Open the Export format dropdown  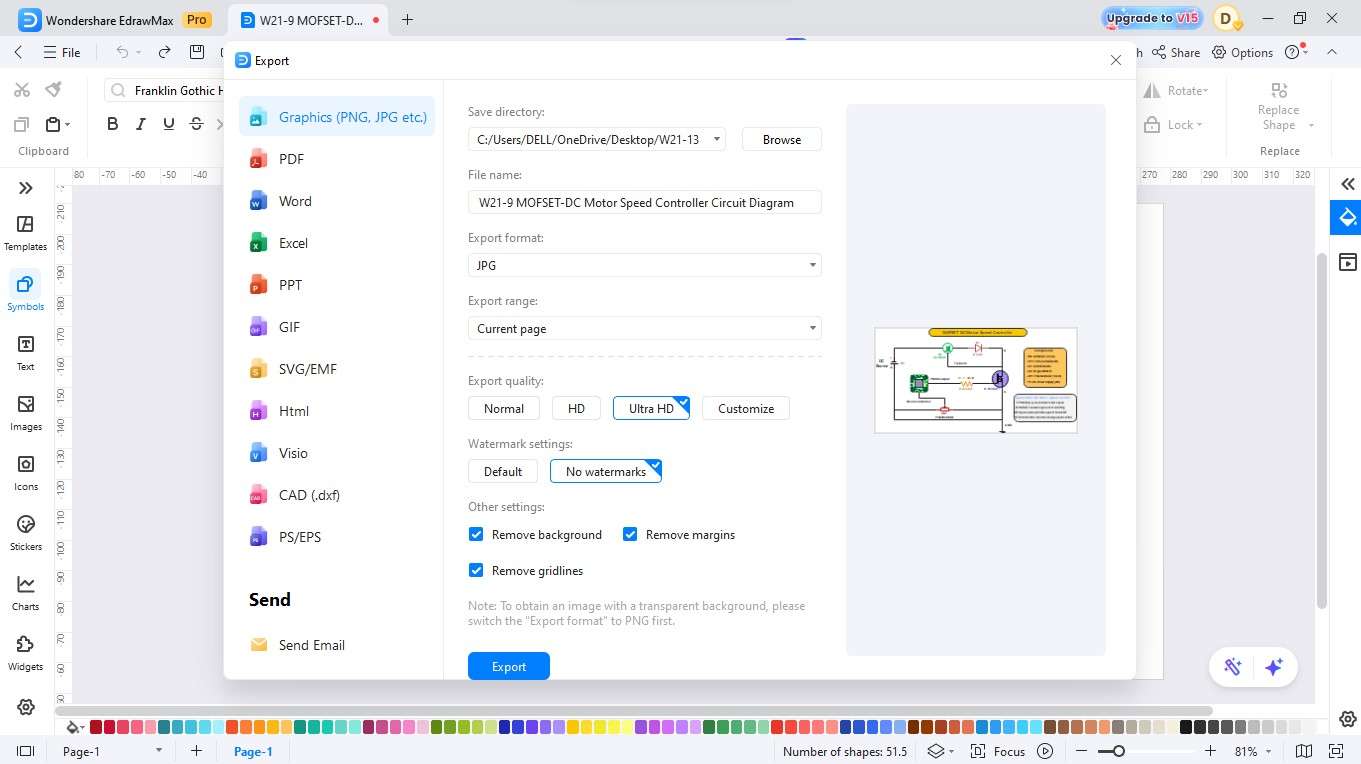tap(812, 265)
